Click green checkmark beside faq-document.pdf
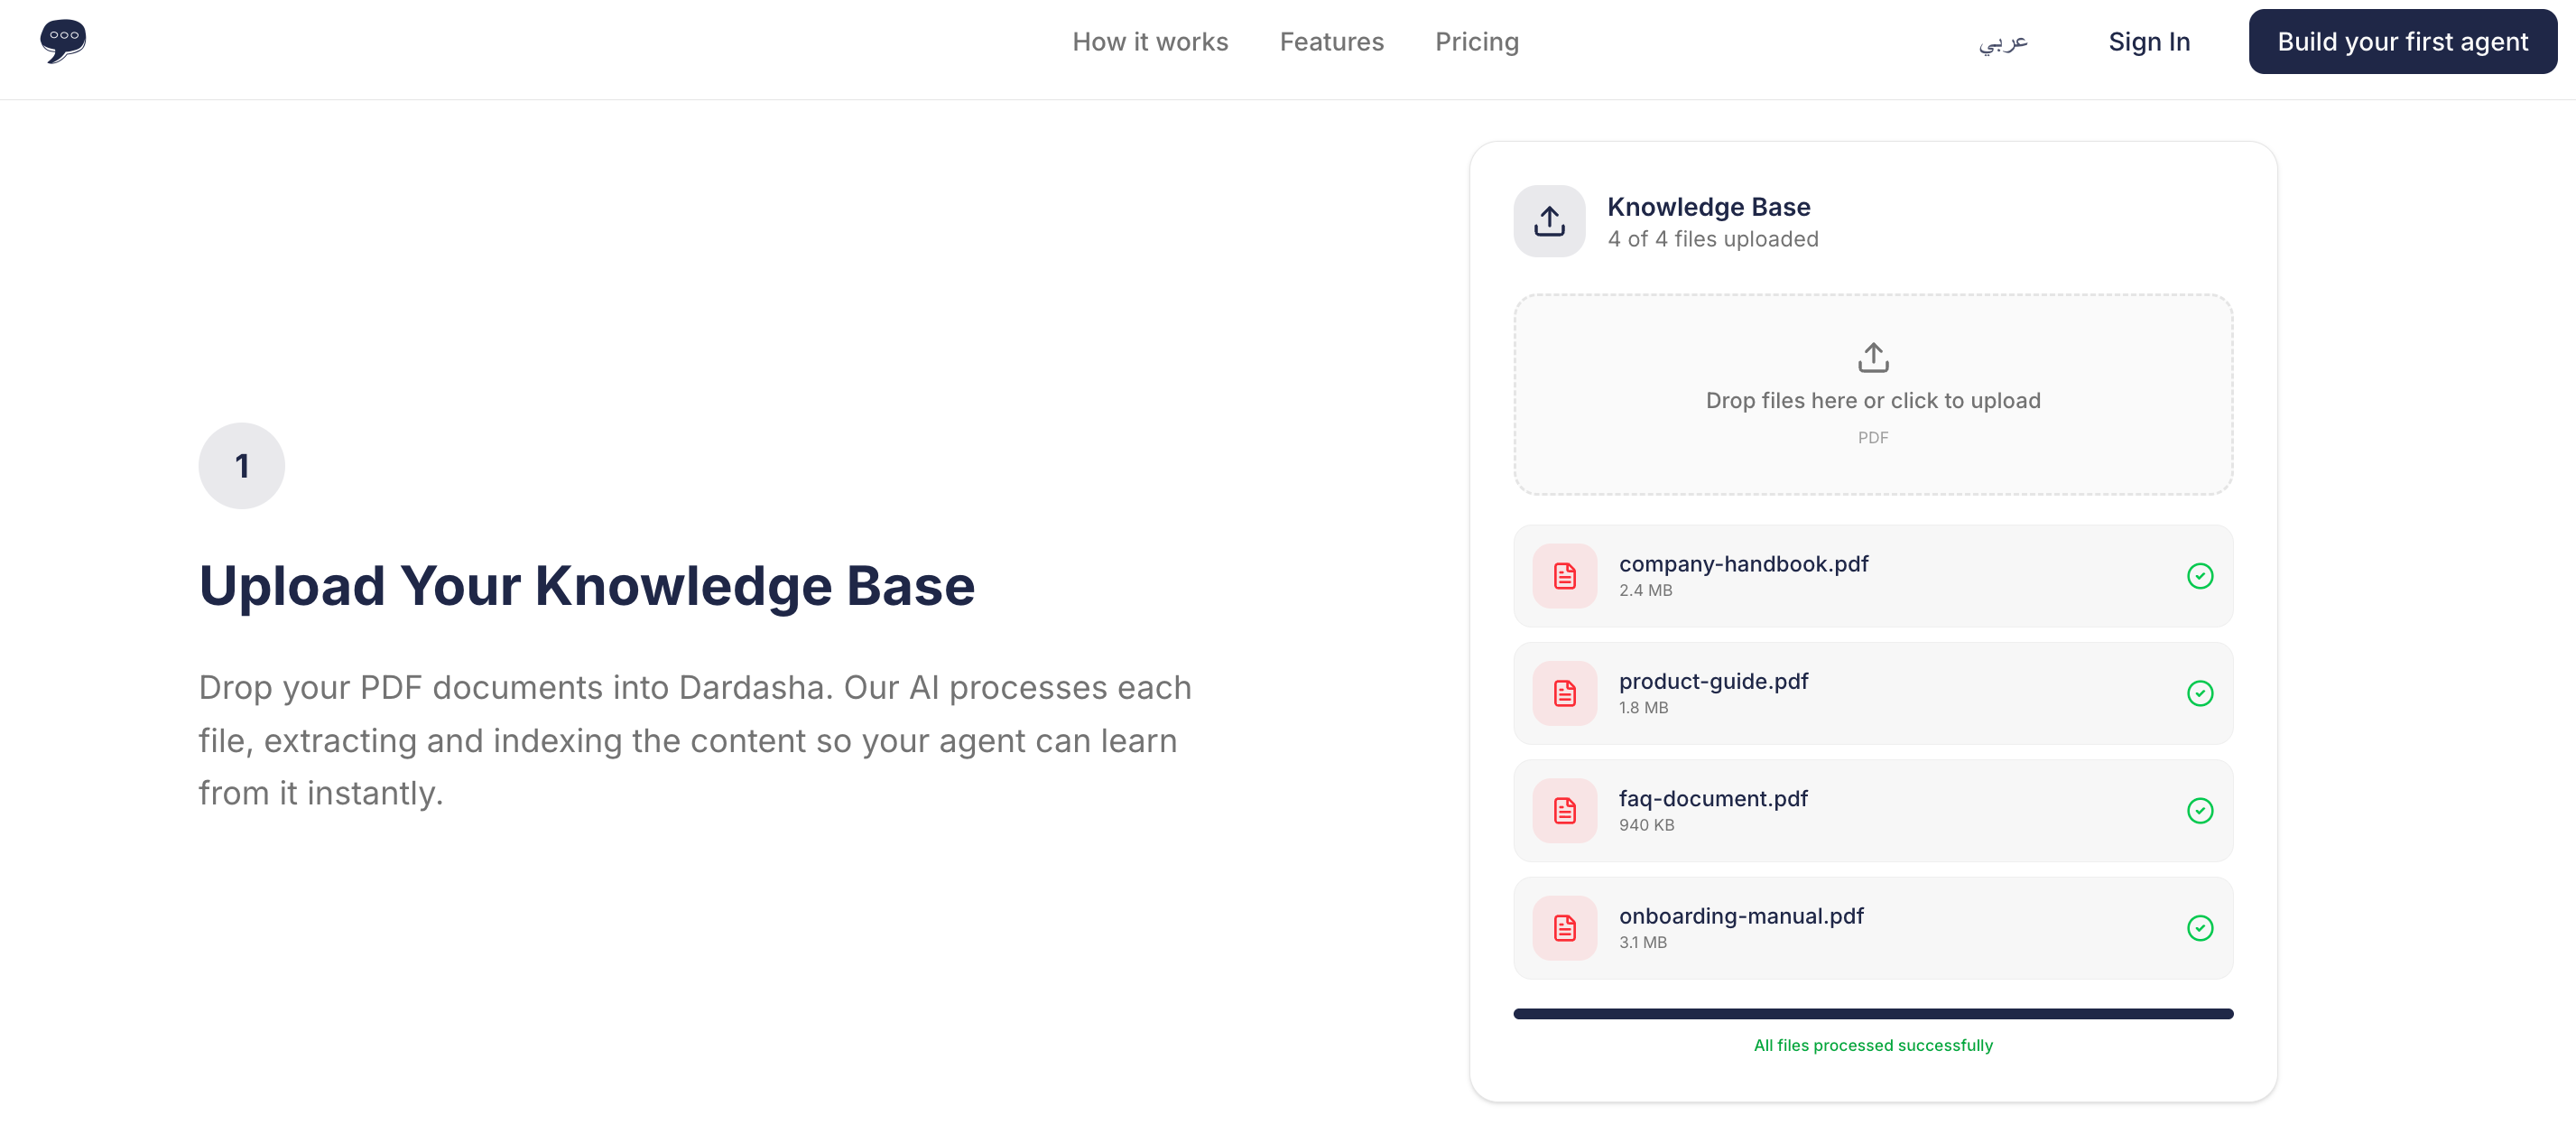The image size is (2576, 1134). pyautogui.click(x=2199, y=810)
